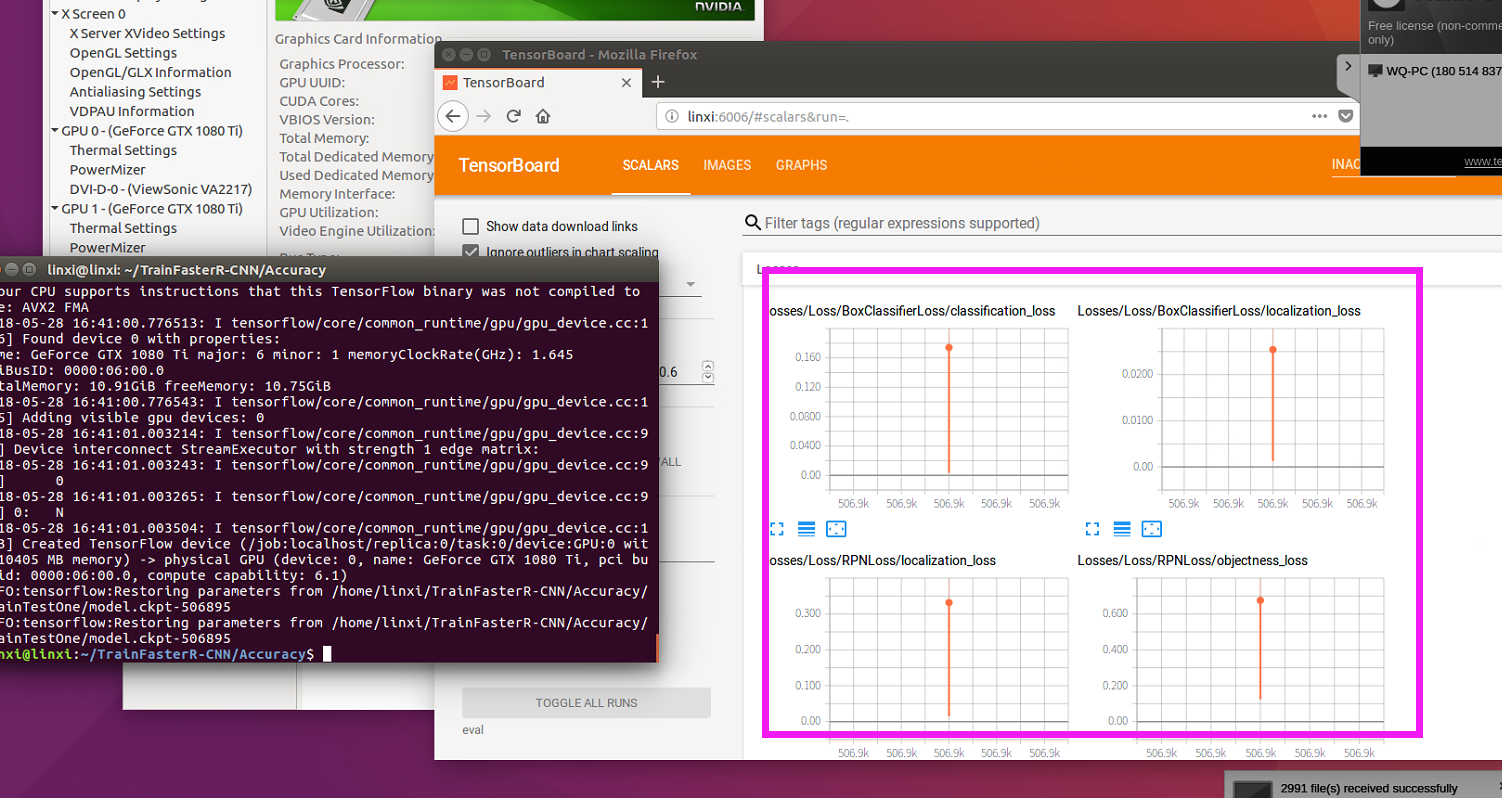Click the Firefox forward arrow

(484, 116)
